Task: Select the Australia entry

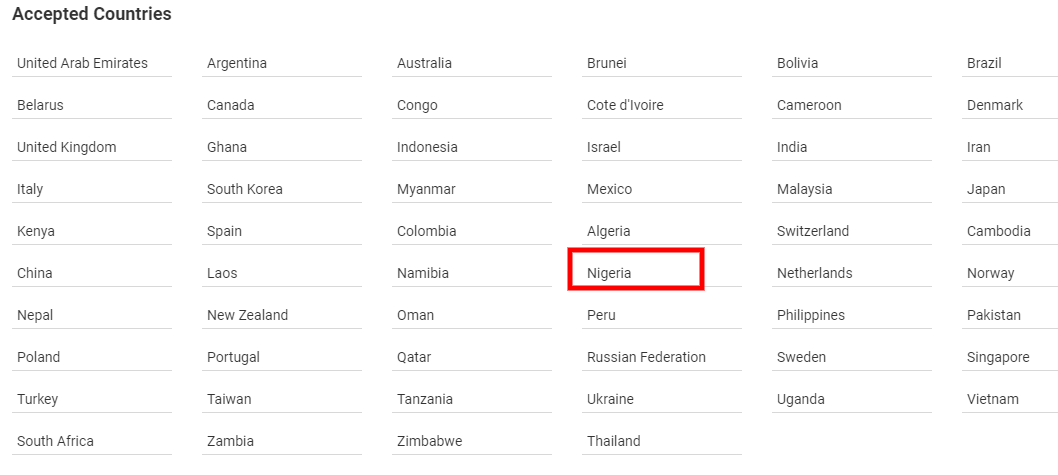Action: pos(424,63)
